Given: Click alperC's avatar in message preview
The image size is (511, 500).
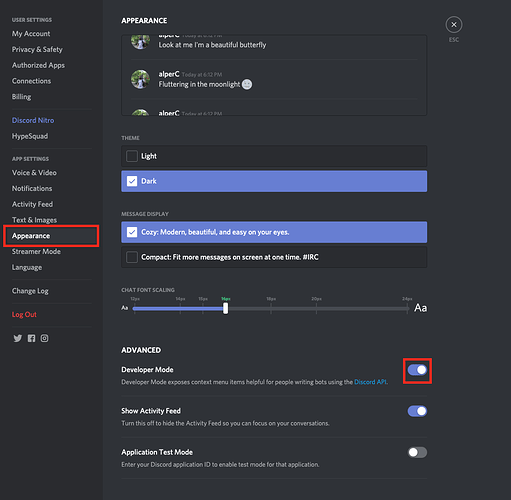Looking at the screenshot, I should [x=140, y=79].
